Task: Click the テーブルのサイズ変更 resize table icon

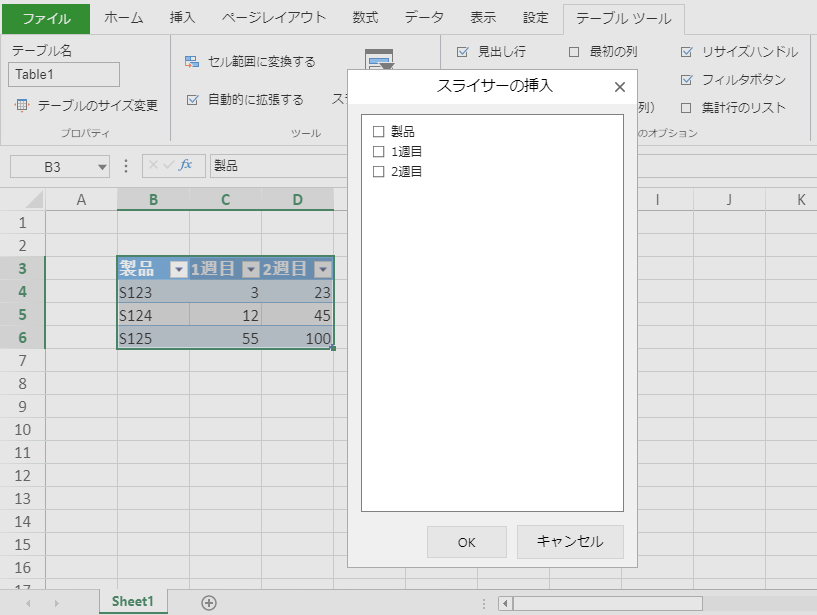Action: click(x=22, y=105)
